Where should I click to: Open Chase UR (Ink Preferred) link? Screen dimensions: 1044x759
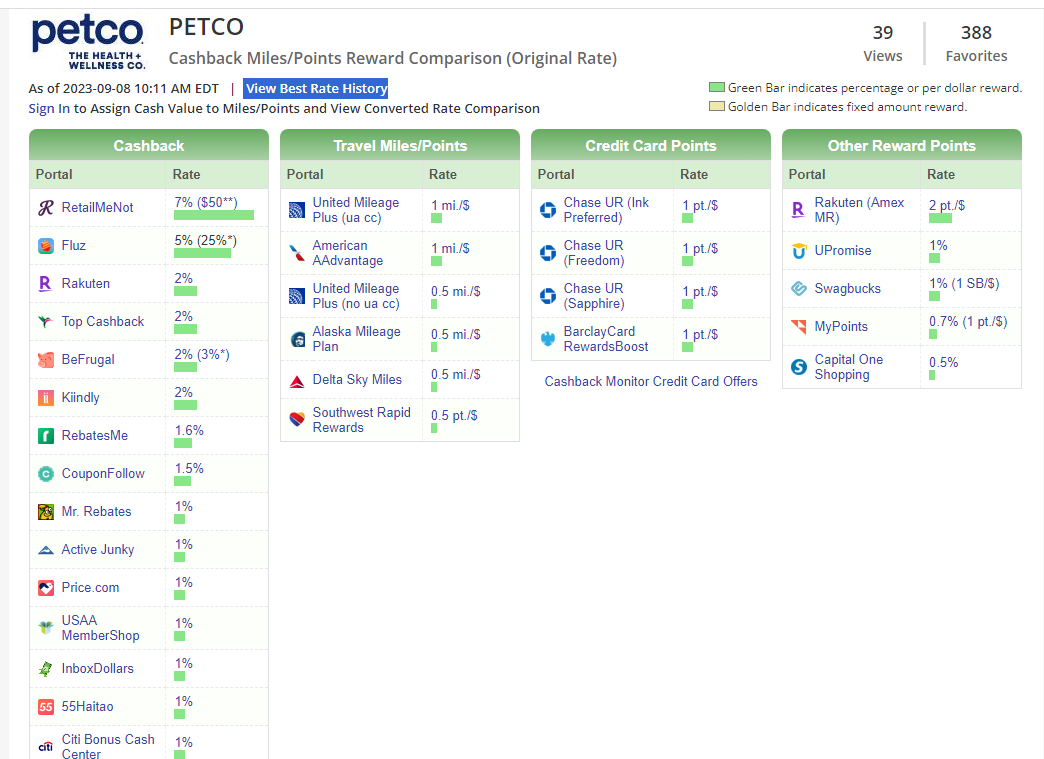coord(606,210)
